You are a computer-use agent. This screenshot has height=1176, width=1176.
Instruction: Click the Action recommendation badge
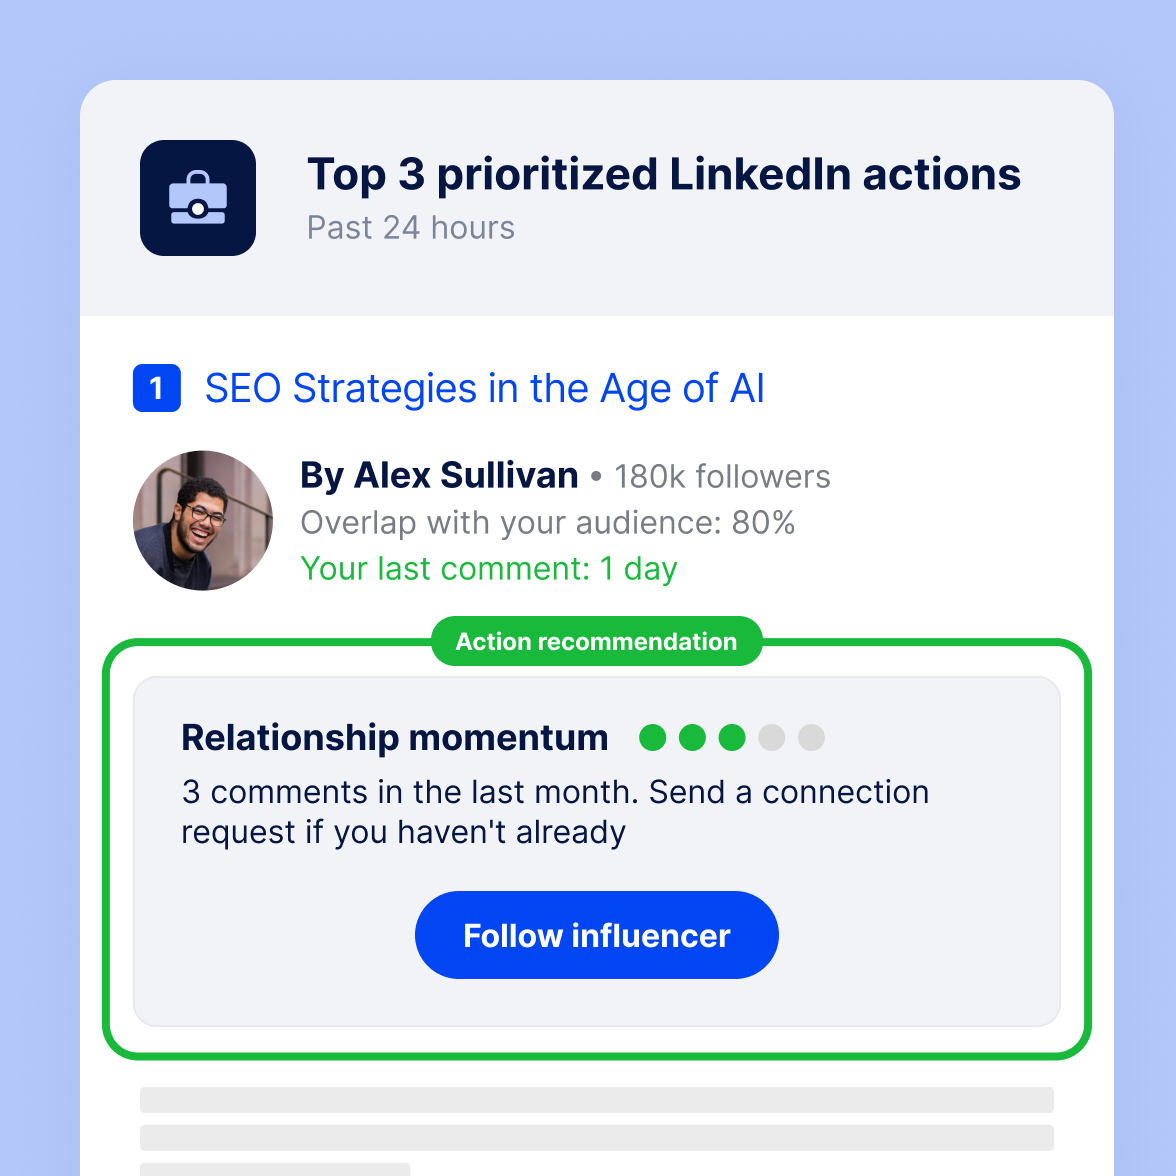(596, 641)
